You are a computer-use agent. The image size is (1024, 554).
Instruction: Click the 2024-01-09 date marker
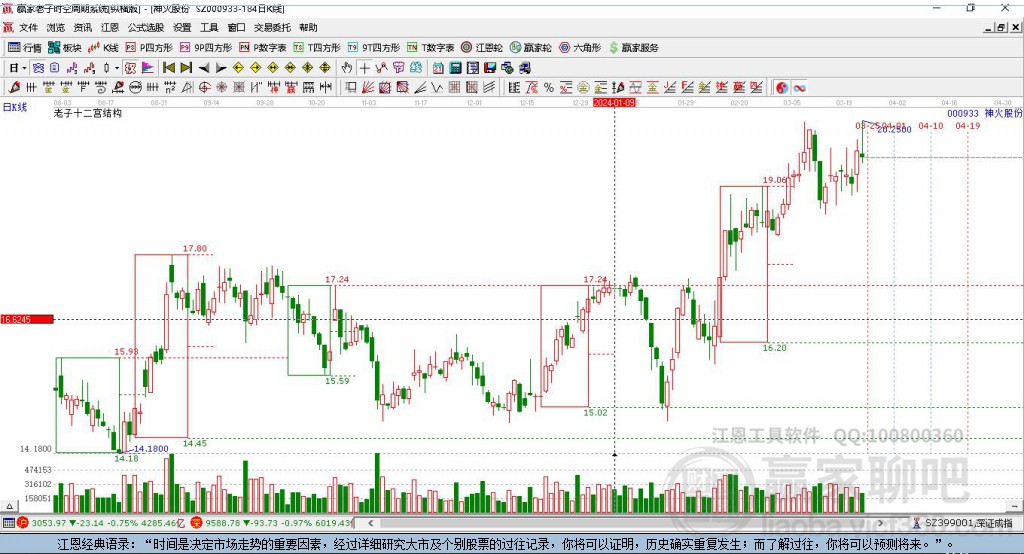coord(614,103)
